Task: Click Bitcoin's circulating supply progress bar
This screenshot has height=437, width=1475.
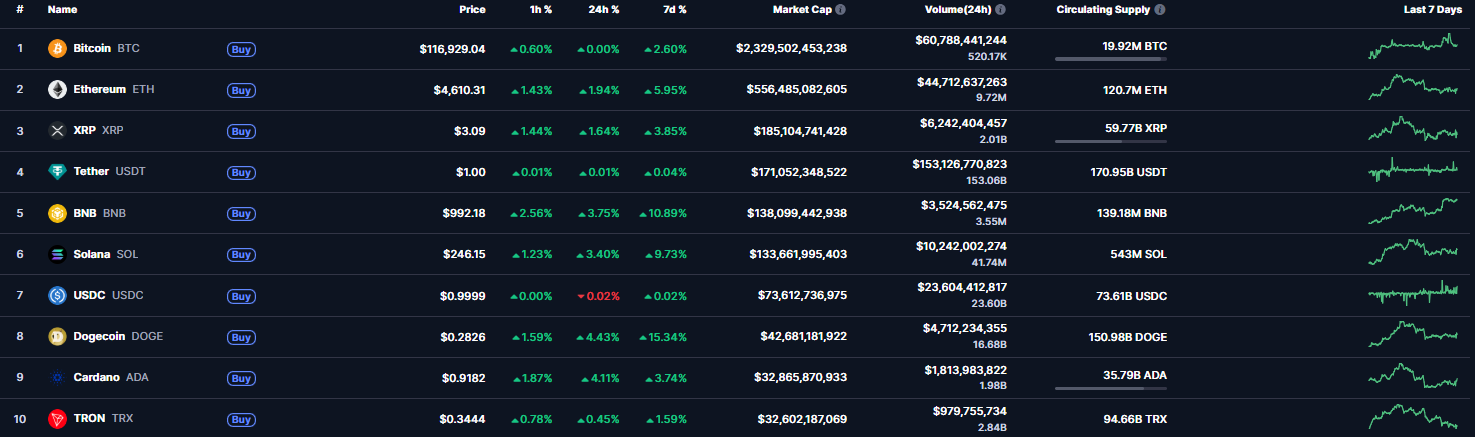Action: click(1110, 59)
